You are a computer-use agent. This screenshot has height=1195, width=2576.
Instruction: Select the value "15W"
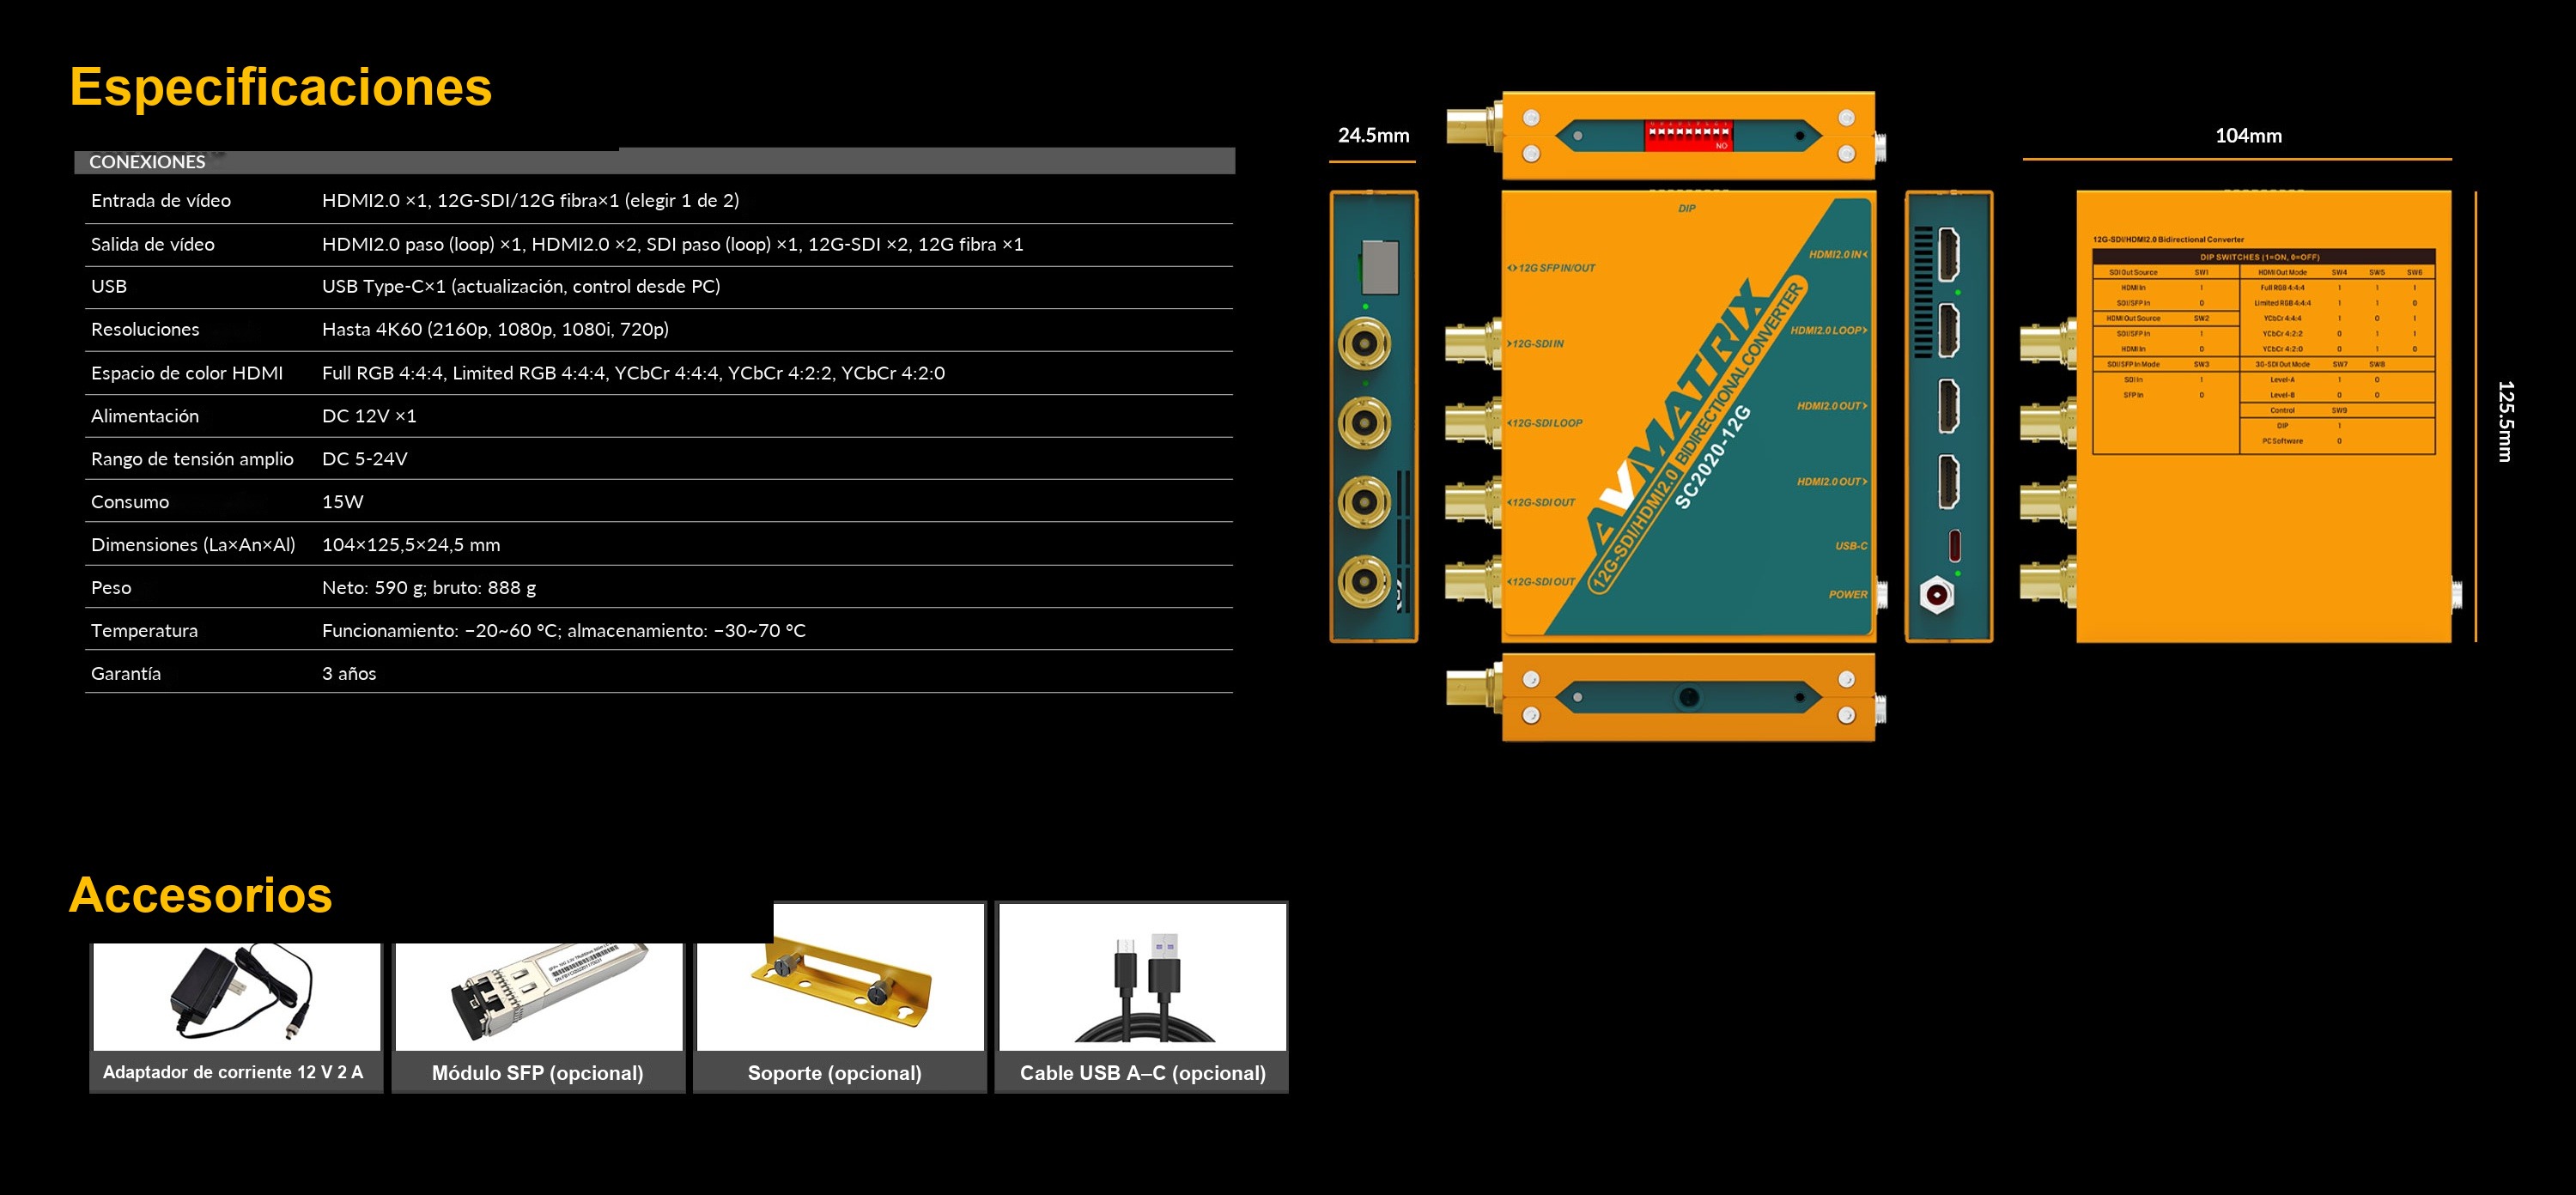(x=343, y=502)
